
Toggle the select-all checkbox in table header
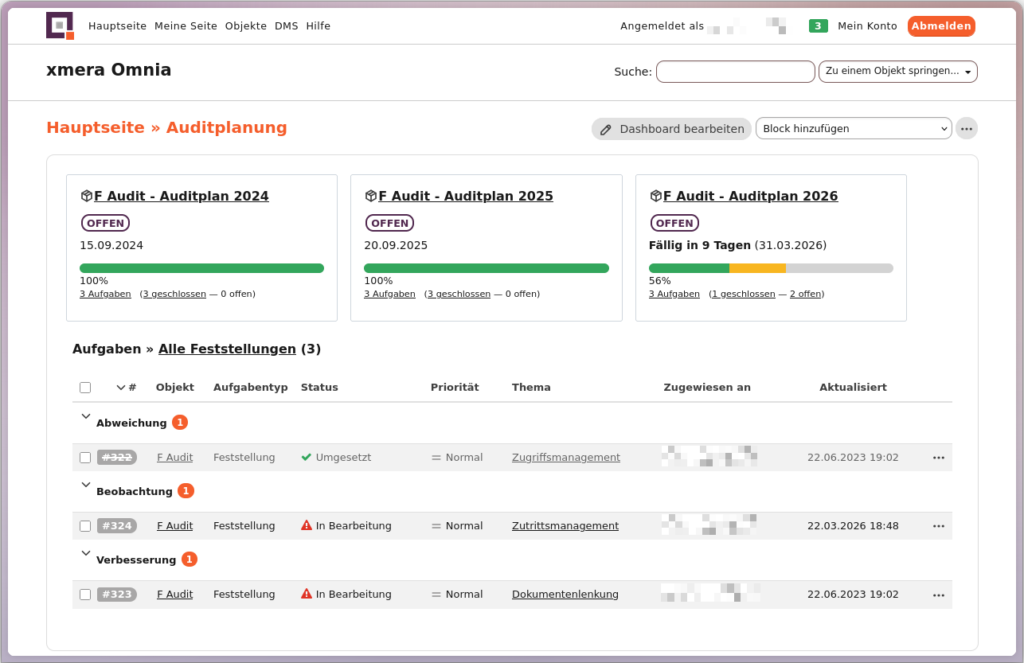tap(85, 388)
